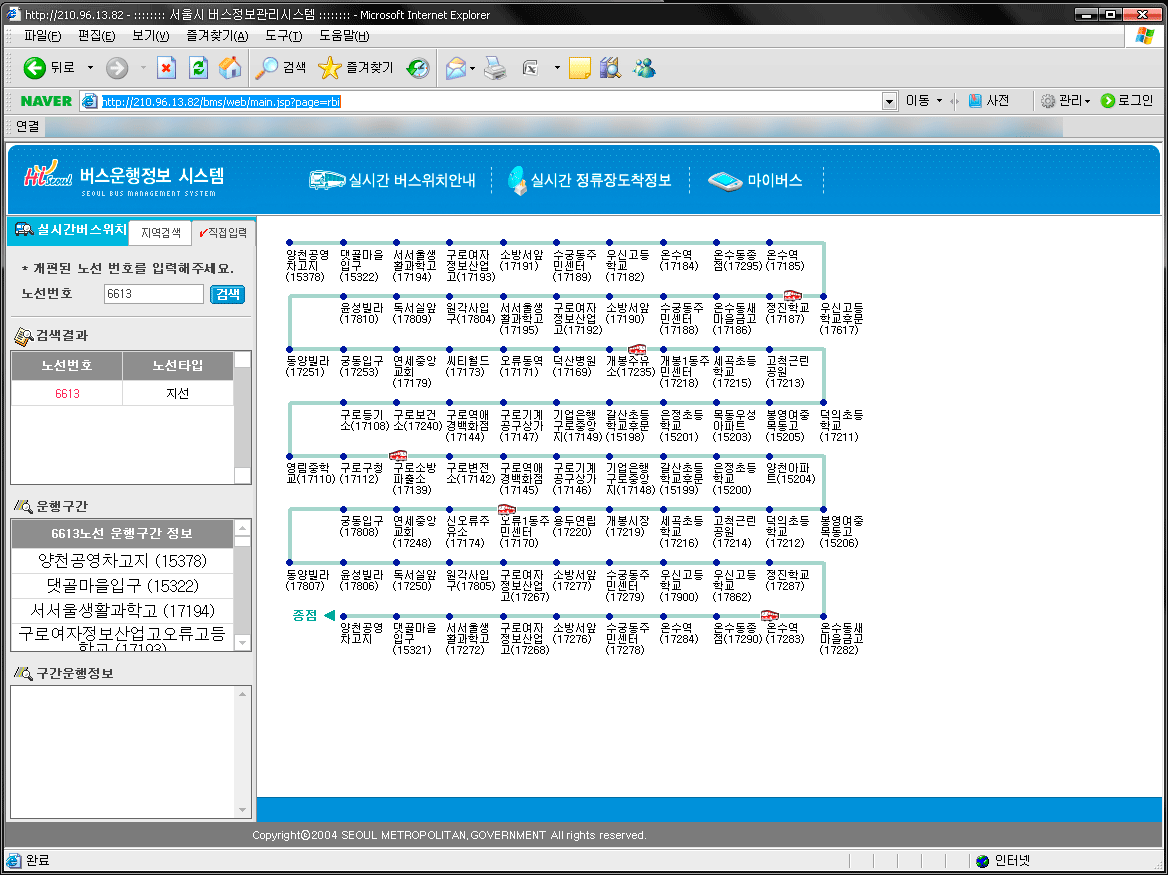This screenshot has height=875, width=1168.
Task: Go back with the 뒤로 arrow button
Action: pyautogui.click(x=48, y=69)
